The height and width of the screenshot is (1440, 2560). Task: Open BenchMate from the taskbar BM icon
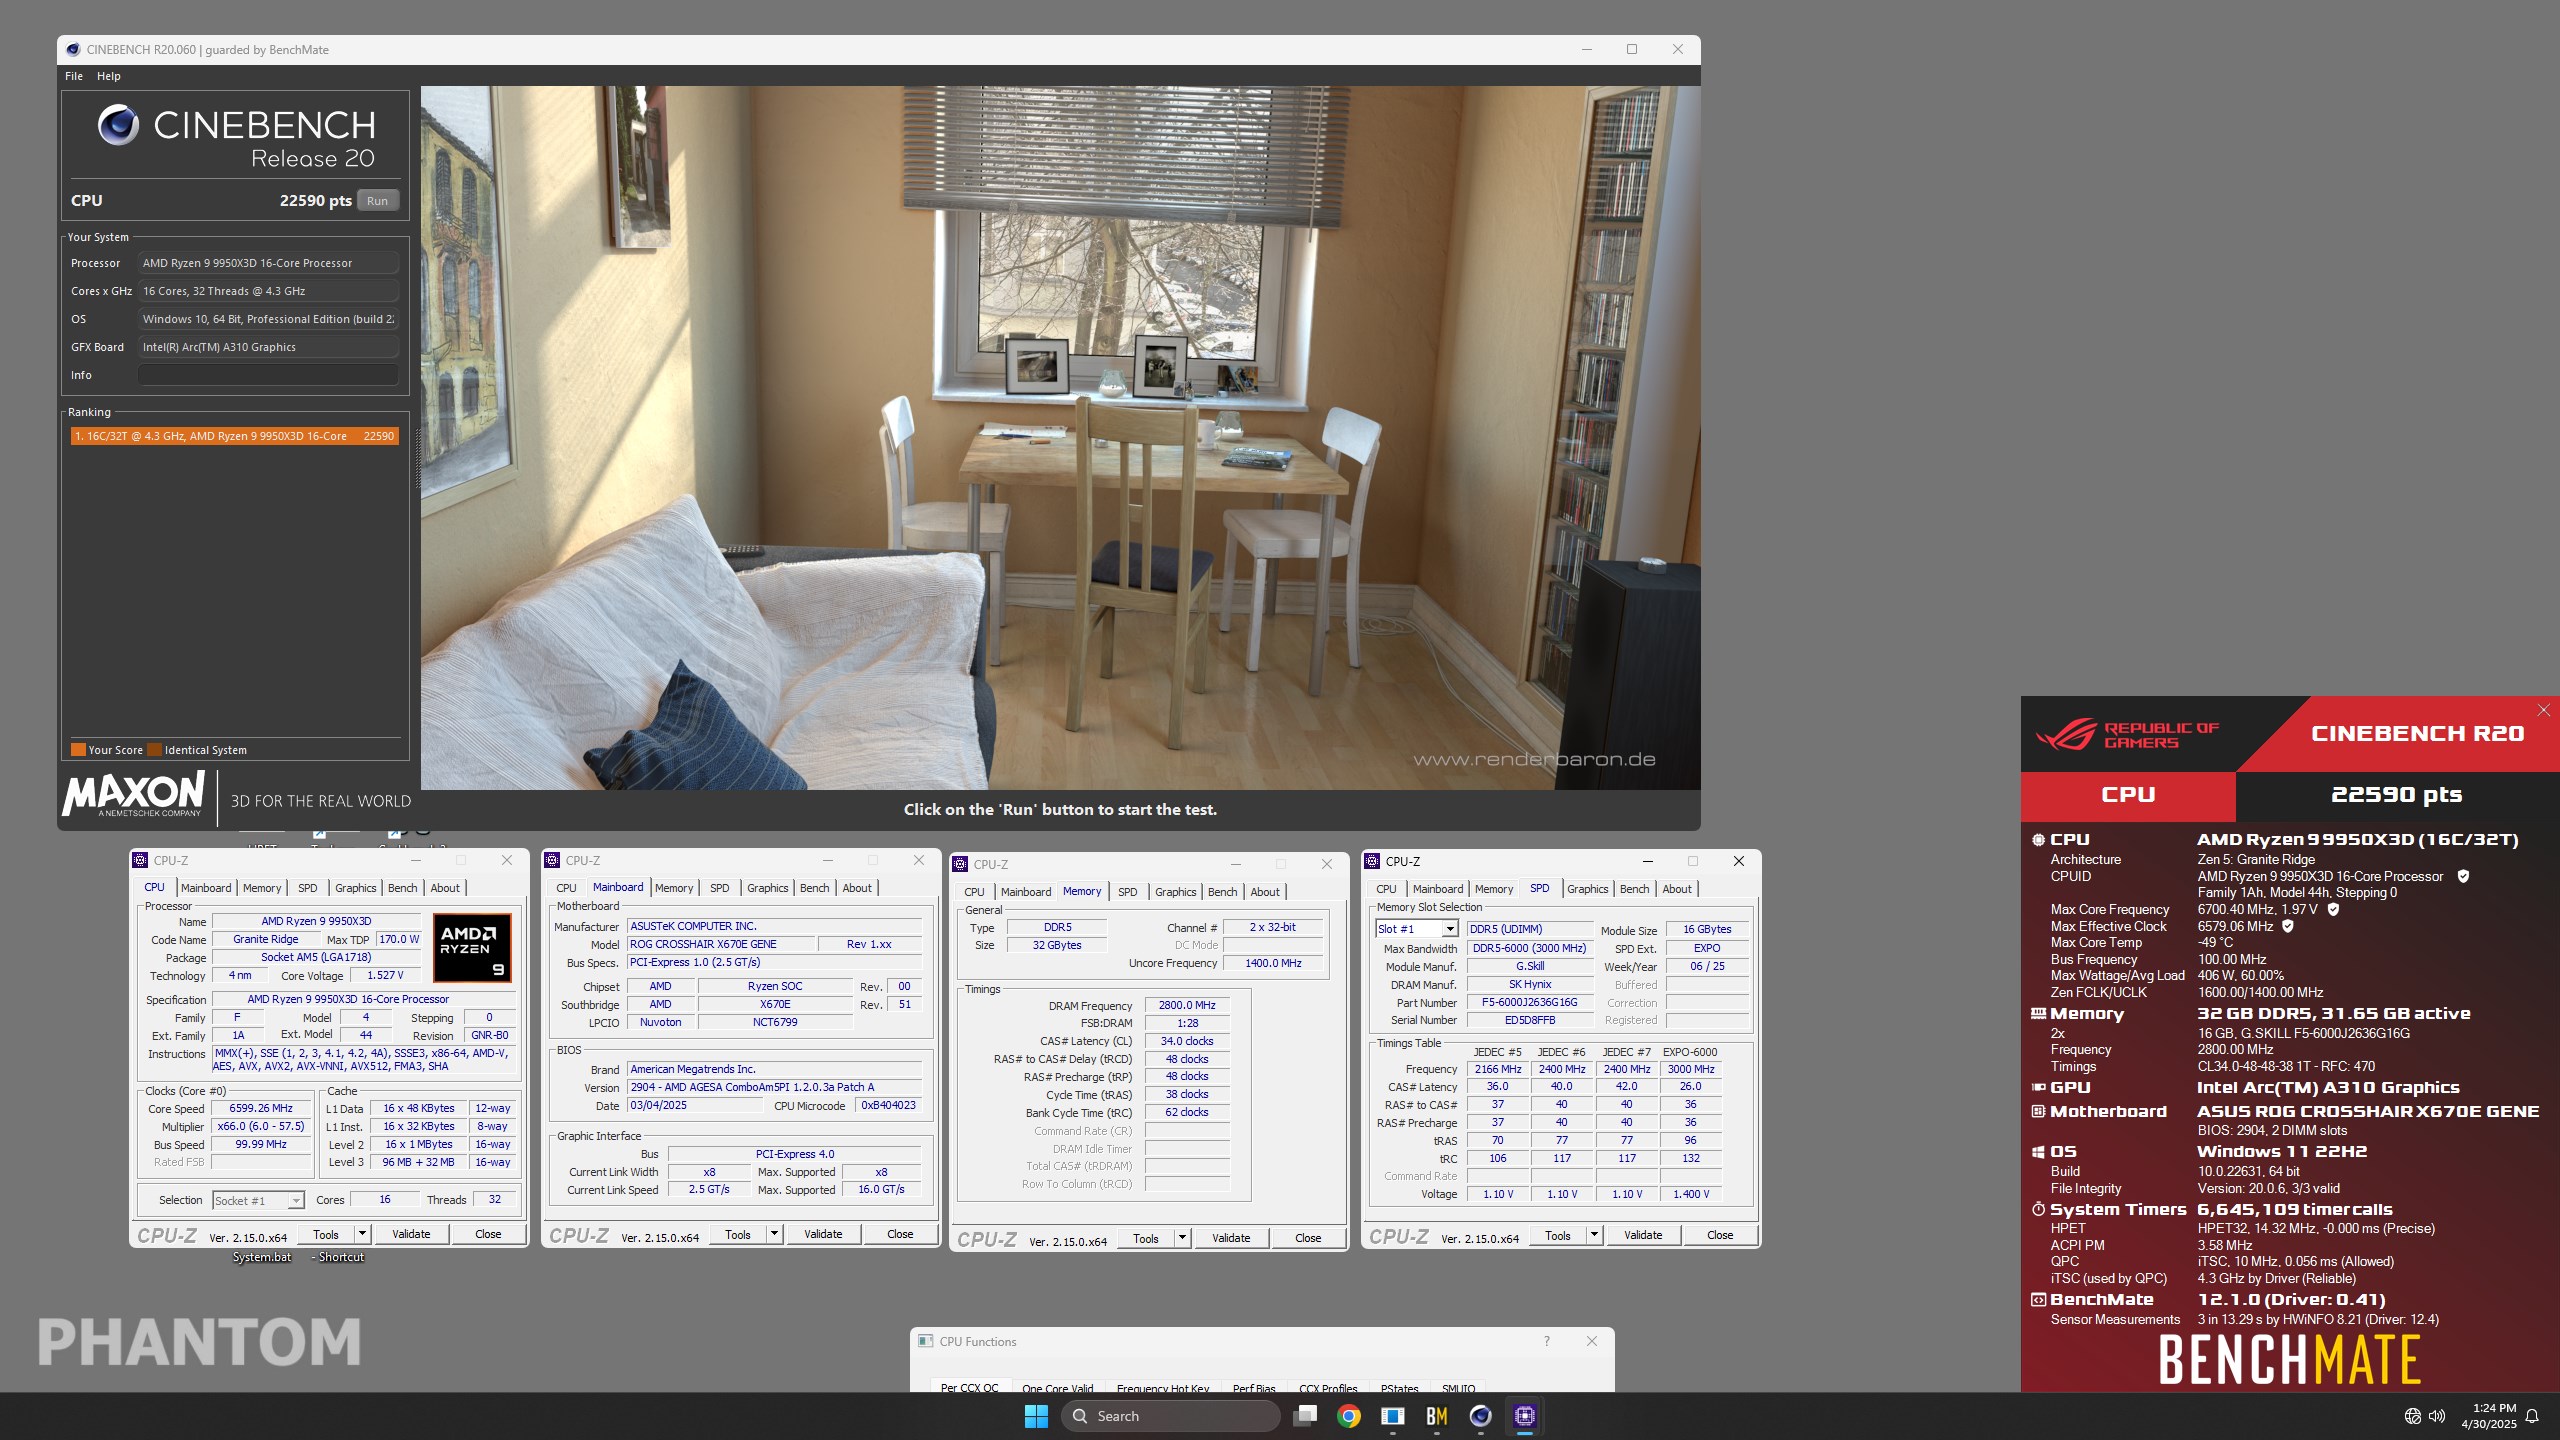[x=1437, y=1416]
